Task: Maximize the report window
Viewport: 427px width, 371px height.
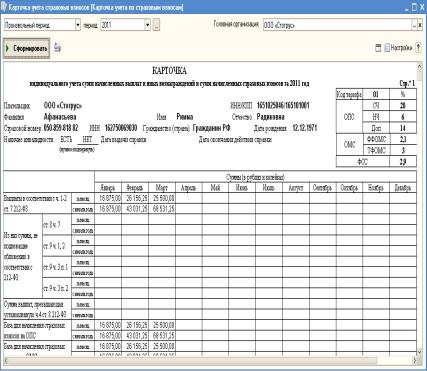Action: pyautogui.click(x=414, y=7)
